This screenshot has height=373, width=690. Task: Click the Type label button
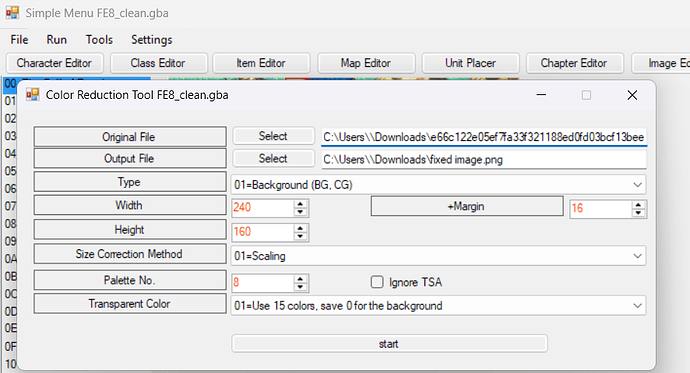pyautogui.click(x=130, y=182)
